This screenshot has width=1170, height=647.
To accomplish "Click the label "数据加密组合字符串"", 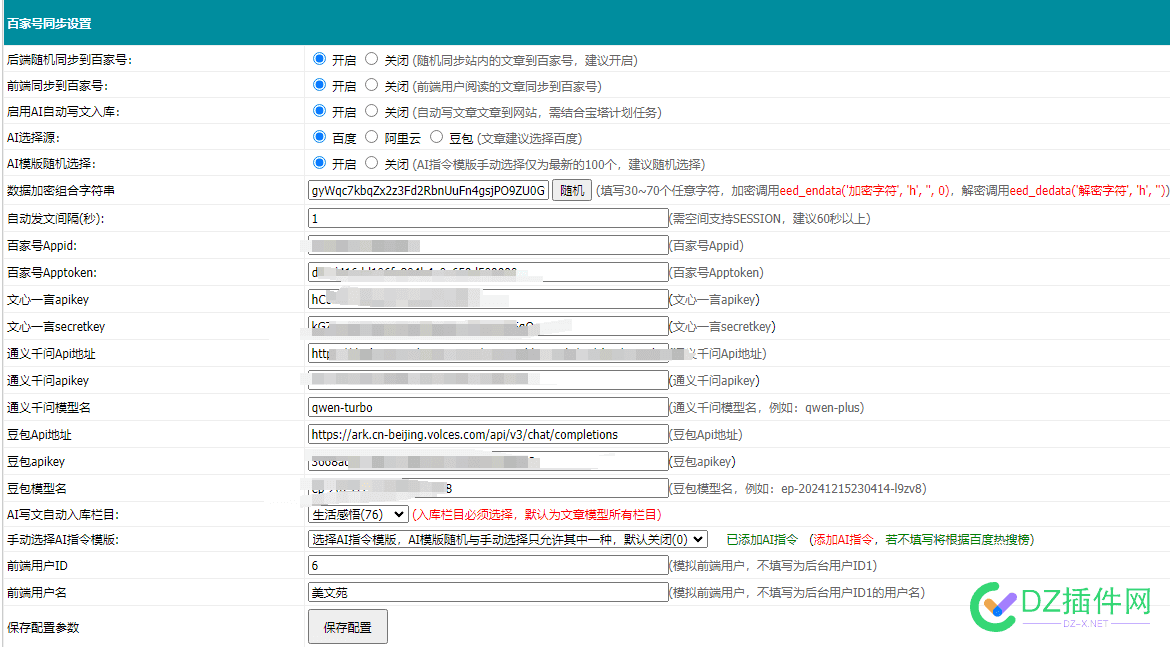I will click(x=61, y=190).
